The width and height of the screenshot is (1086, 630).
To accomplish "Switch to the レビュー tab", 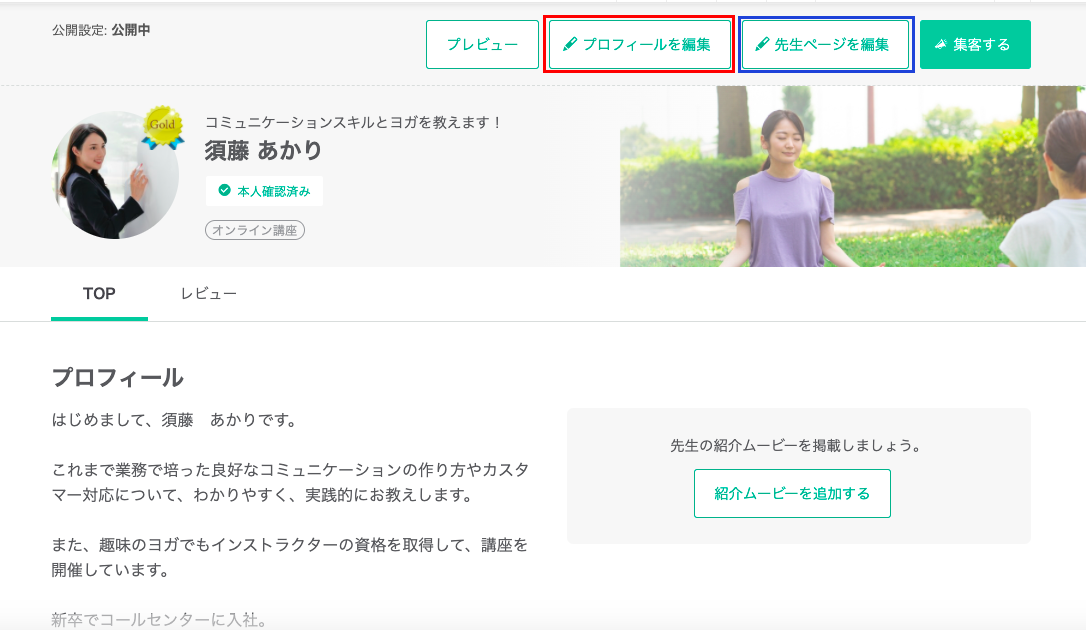I will point(208,294).
